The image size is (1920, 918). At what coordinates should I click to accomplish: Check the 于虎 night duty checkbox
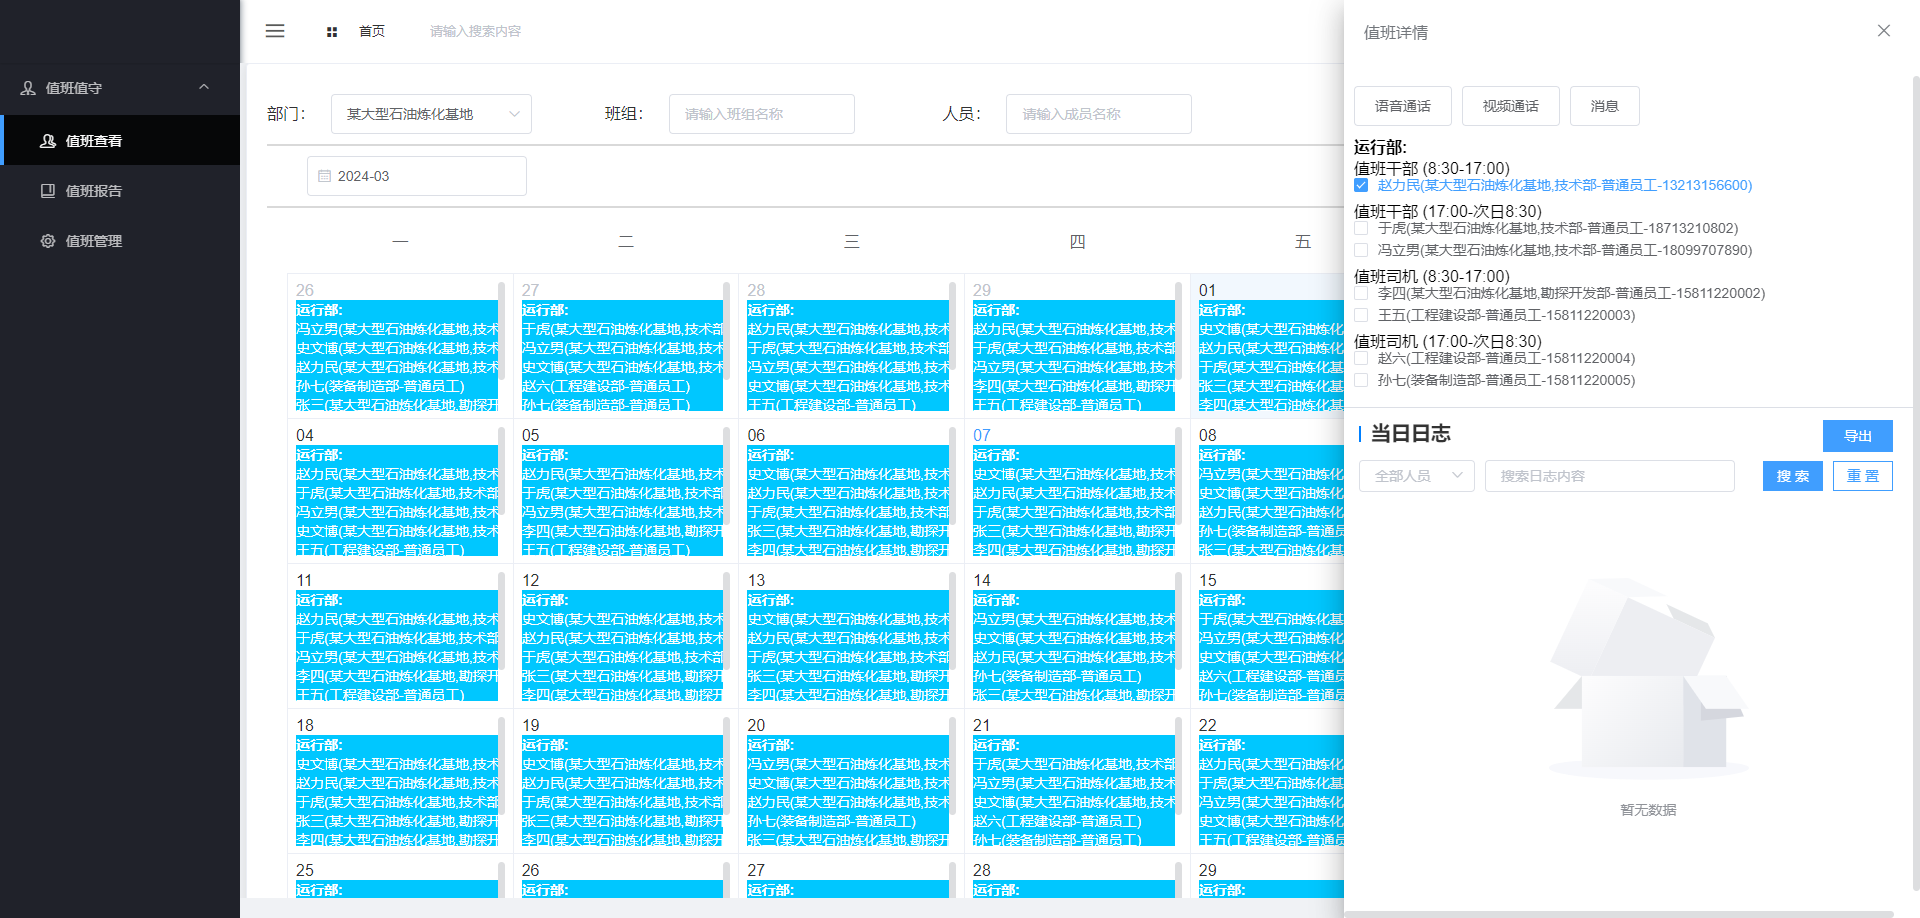[1361, 228]
